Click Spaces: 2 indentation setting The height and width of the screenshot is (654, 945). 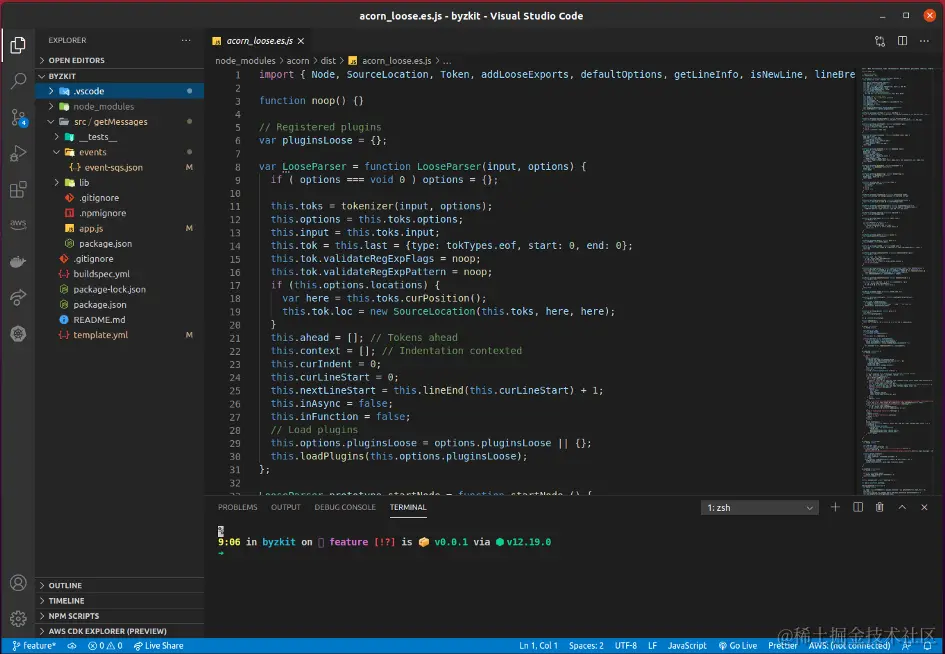click(586, 646)
